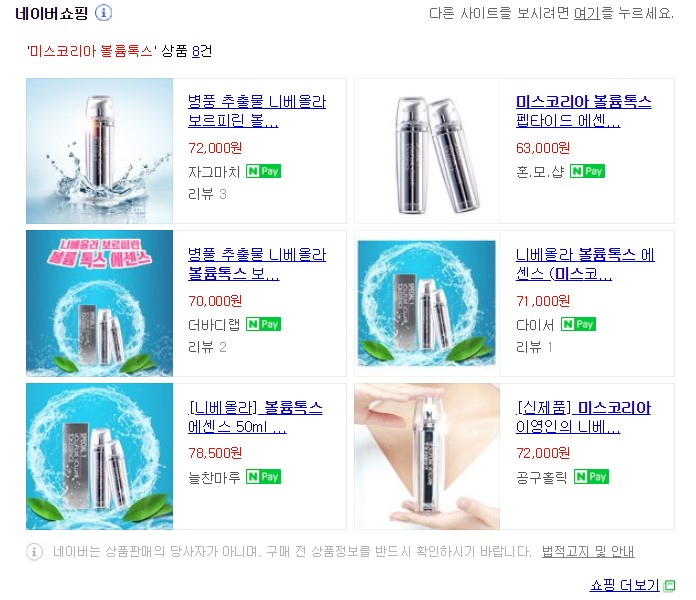This screenshot has height=600, width=696.
Task: Open the [니베올라] 볼륨톡스 에센스 50ml title
Action: (256, 417)
